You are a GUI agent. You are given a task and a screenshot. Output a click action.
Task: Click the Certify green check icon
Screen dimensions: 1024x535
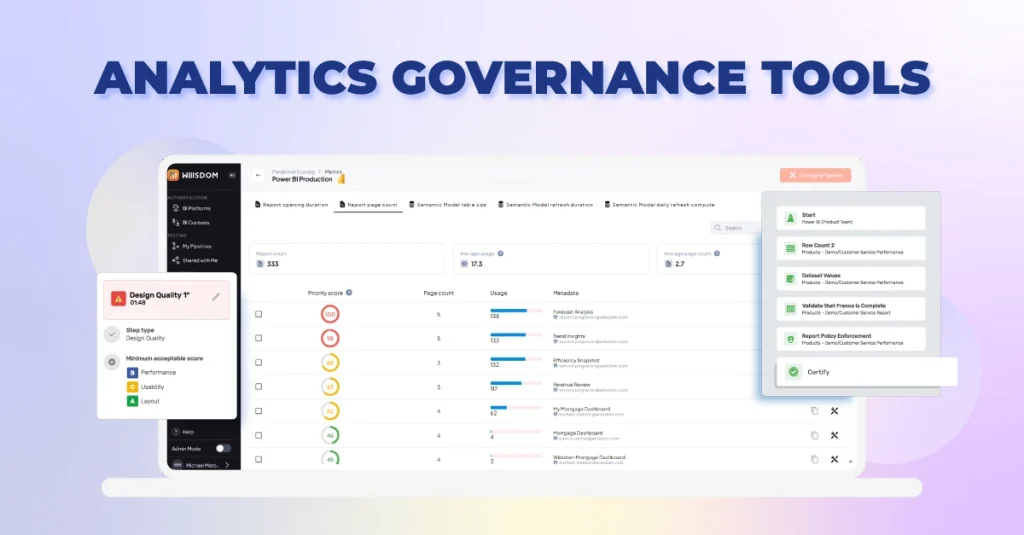793,372
